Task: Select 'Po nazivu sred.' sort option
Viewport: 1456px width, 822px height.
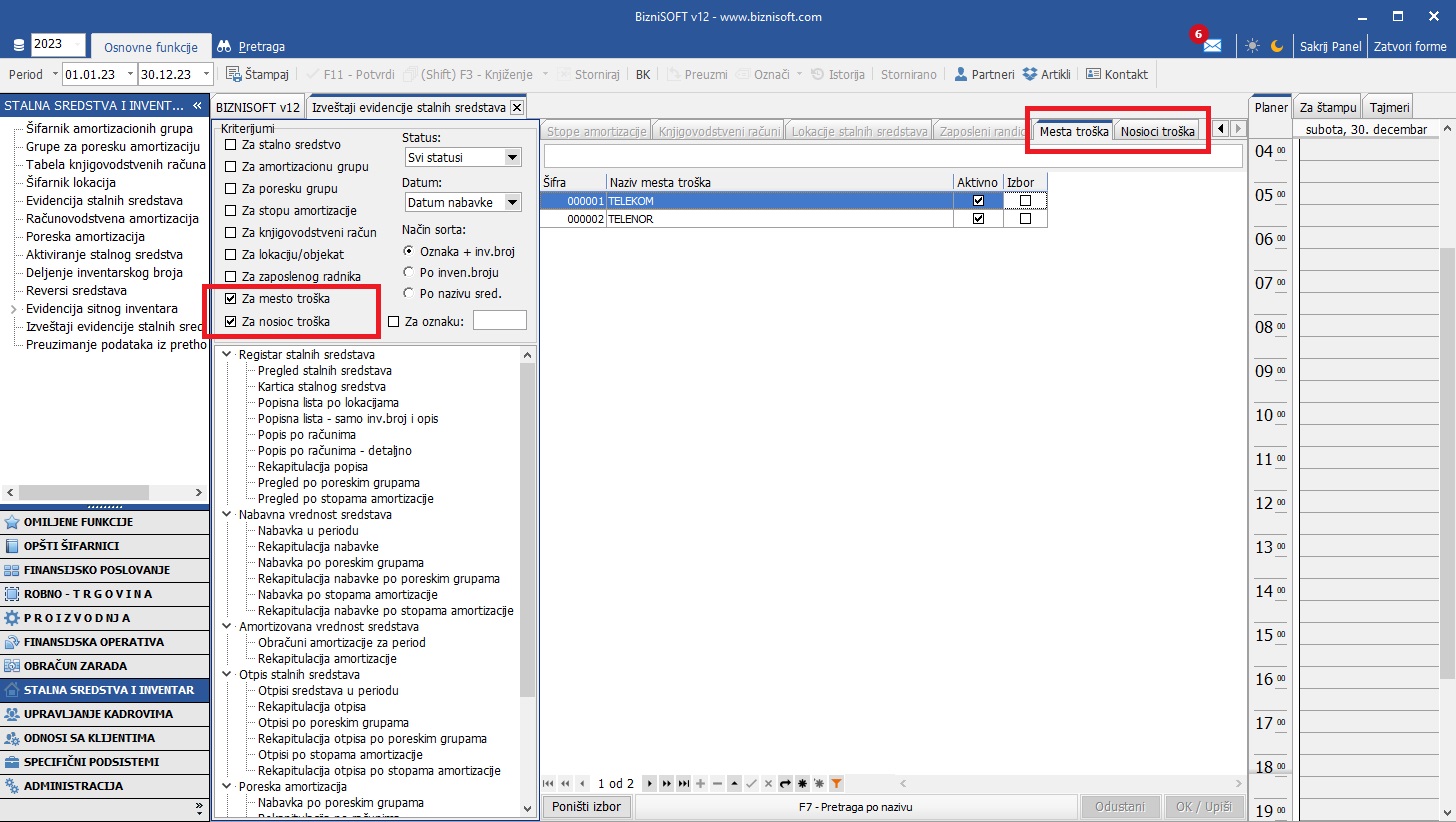Action: click(x=408, y=293)
